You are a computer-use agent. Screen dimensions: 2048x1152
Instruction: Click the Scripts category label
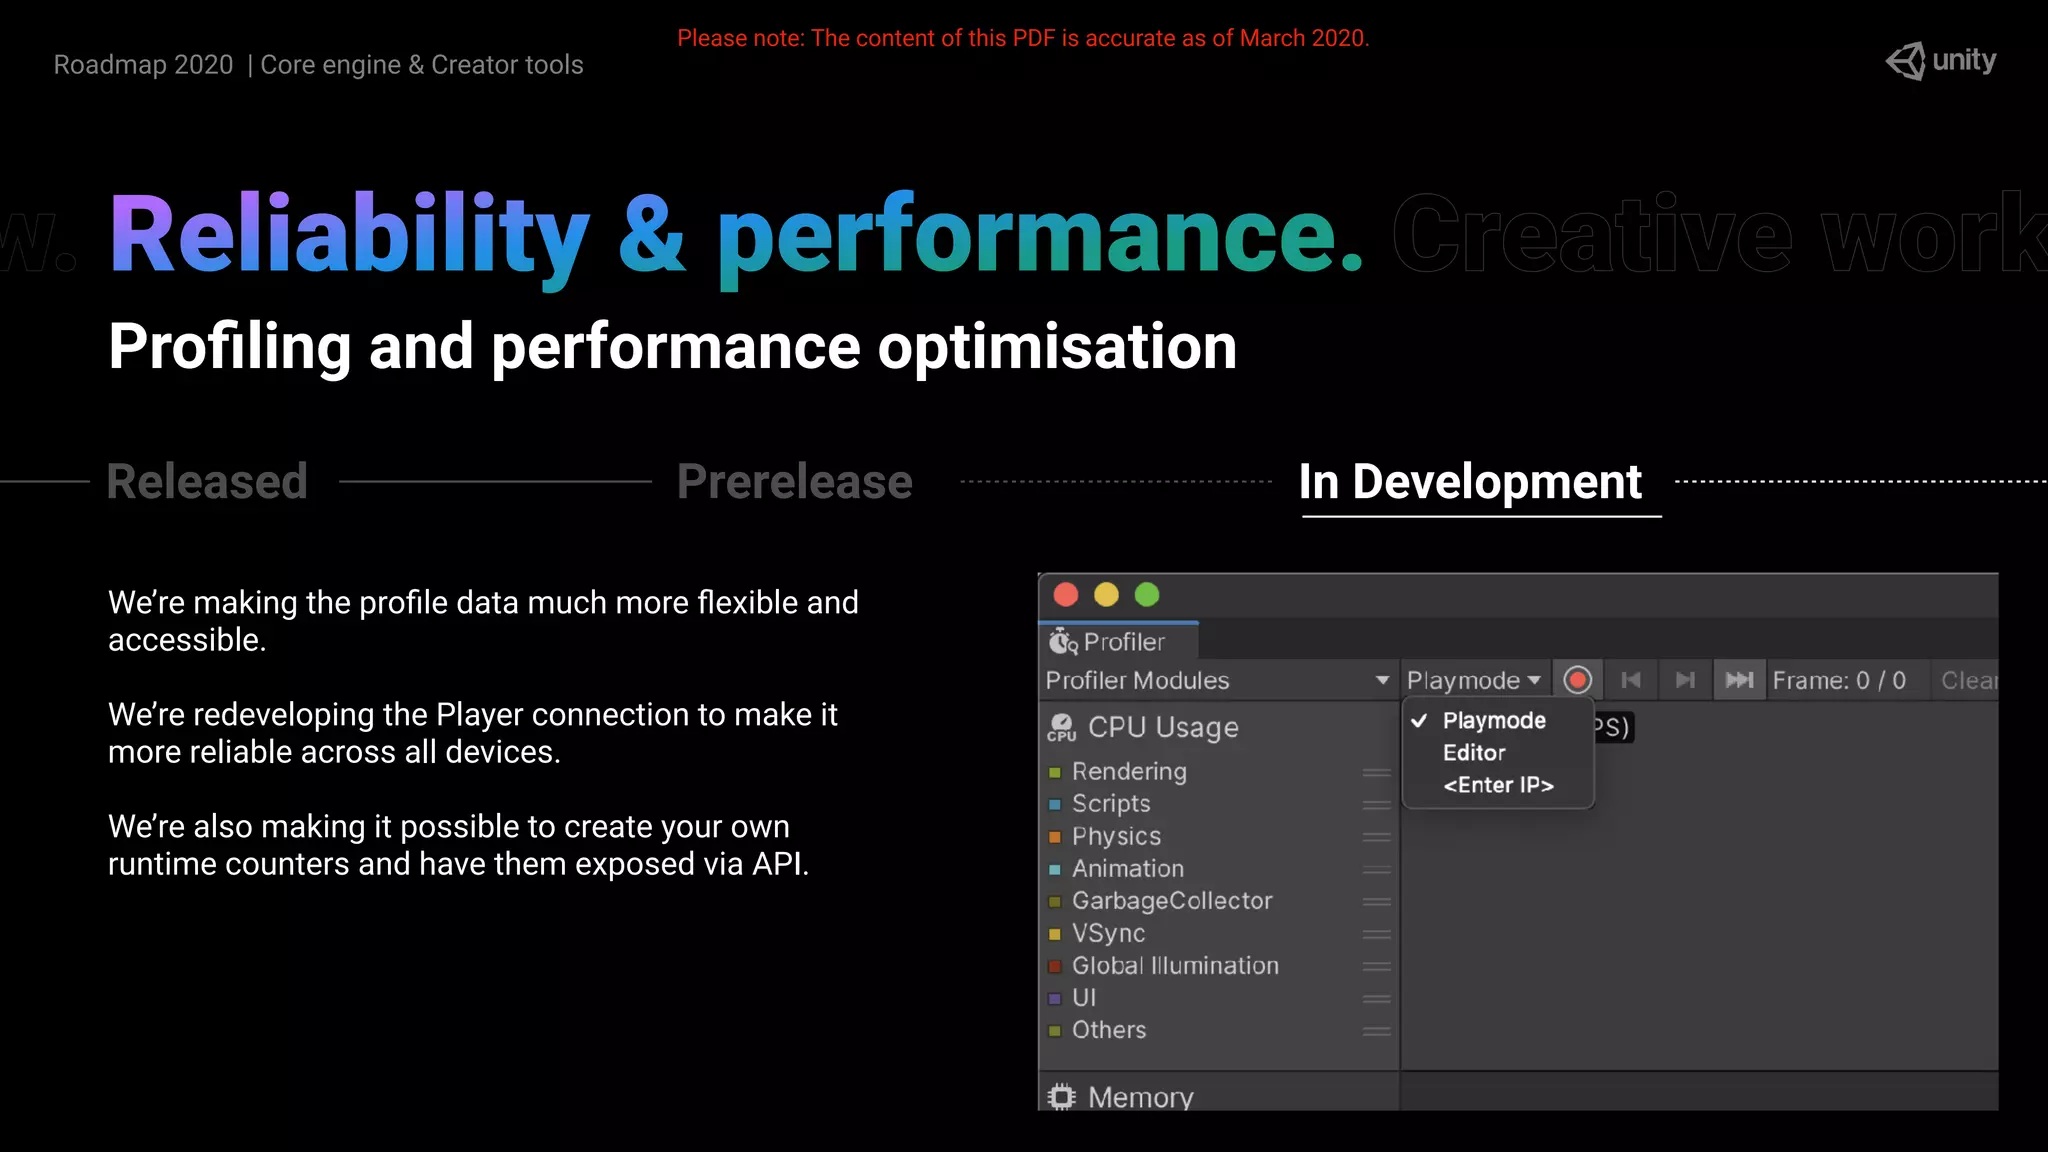1111,803
